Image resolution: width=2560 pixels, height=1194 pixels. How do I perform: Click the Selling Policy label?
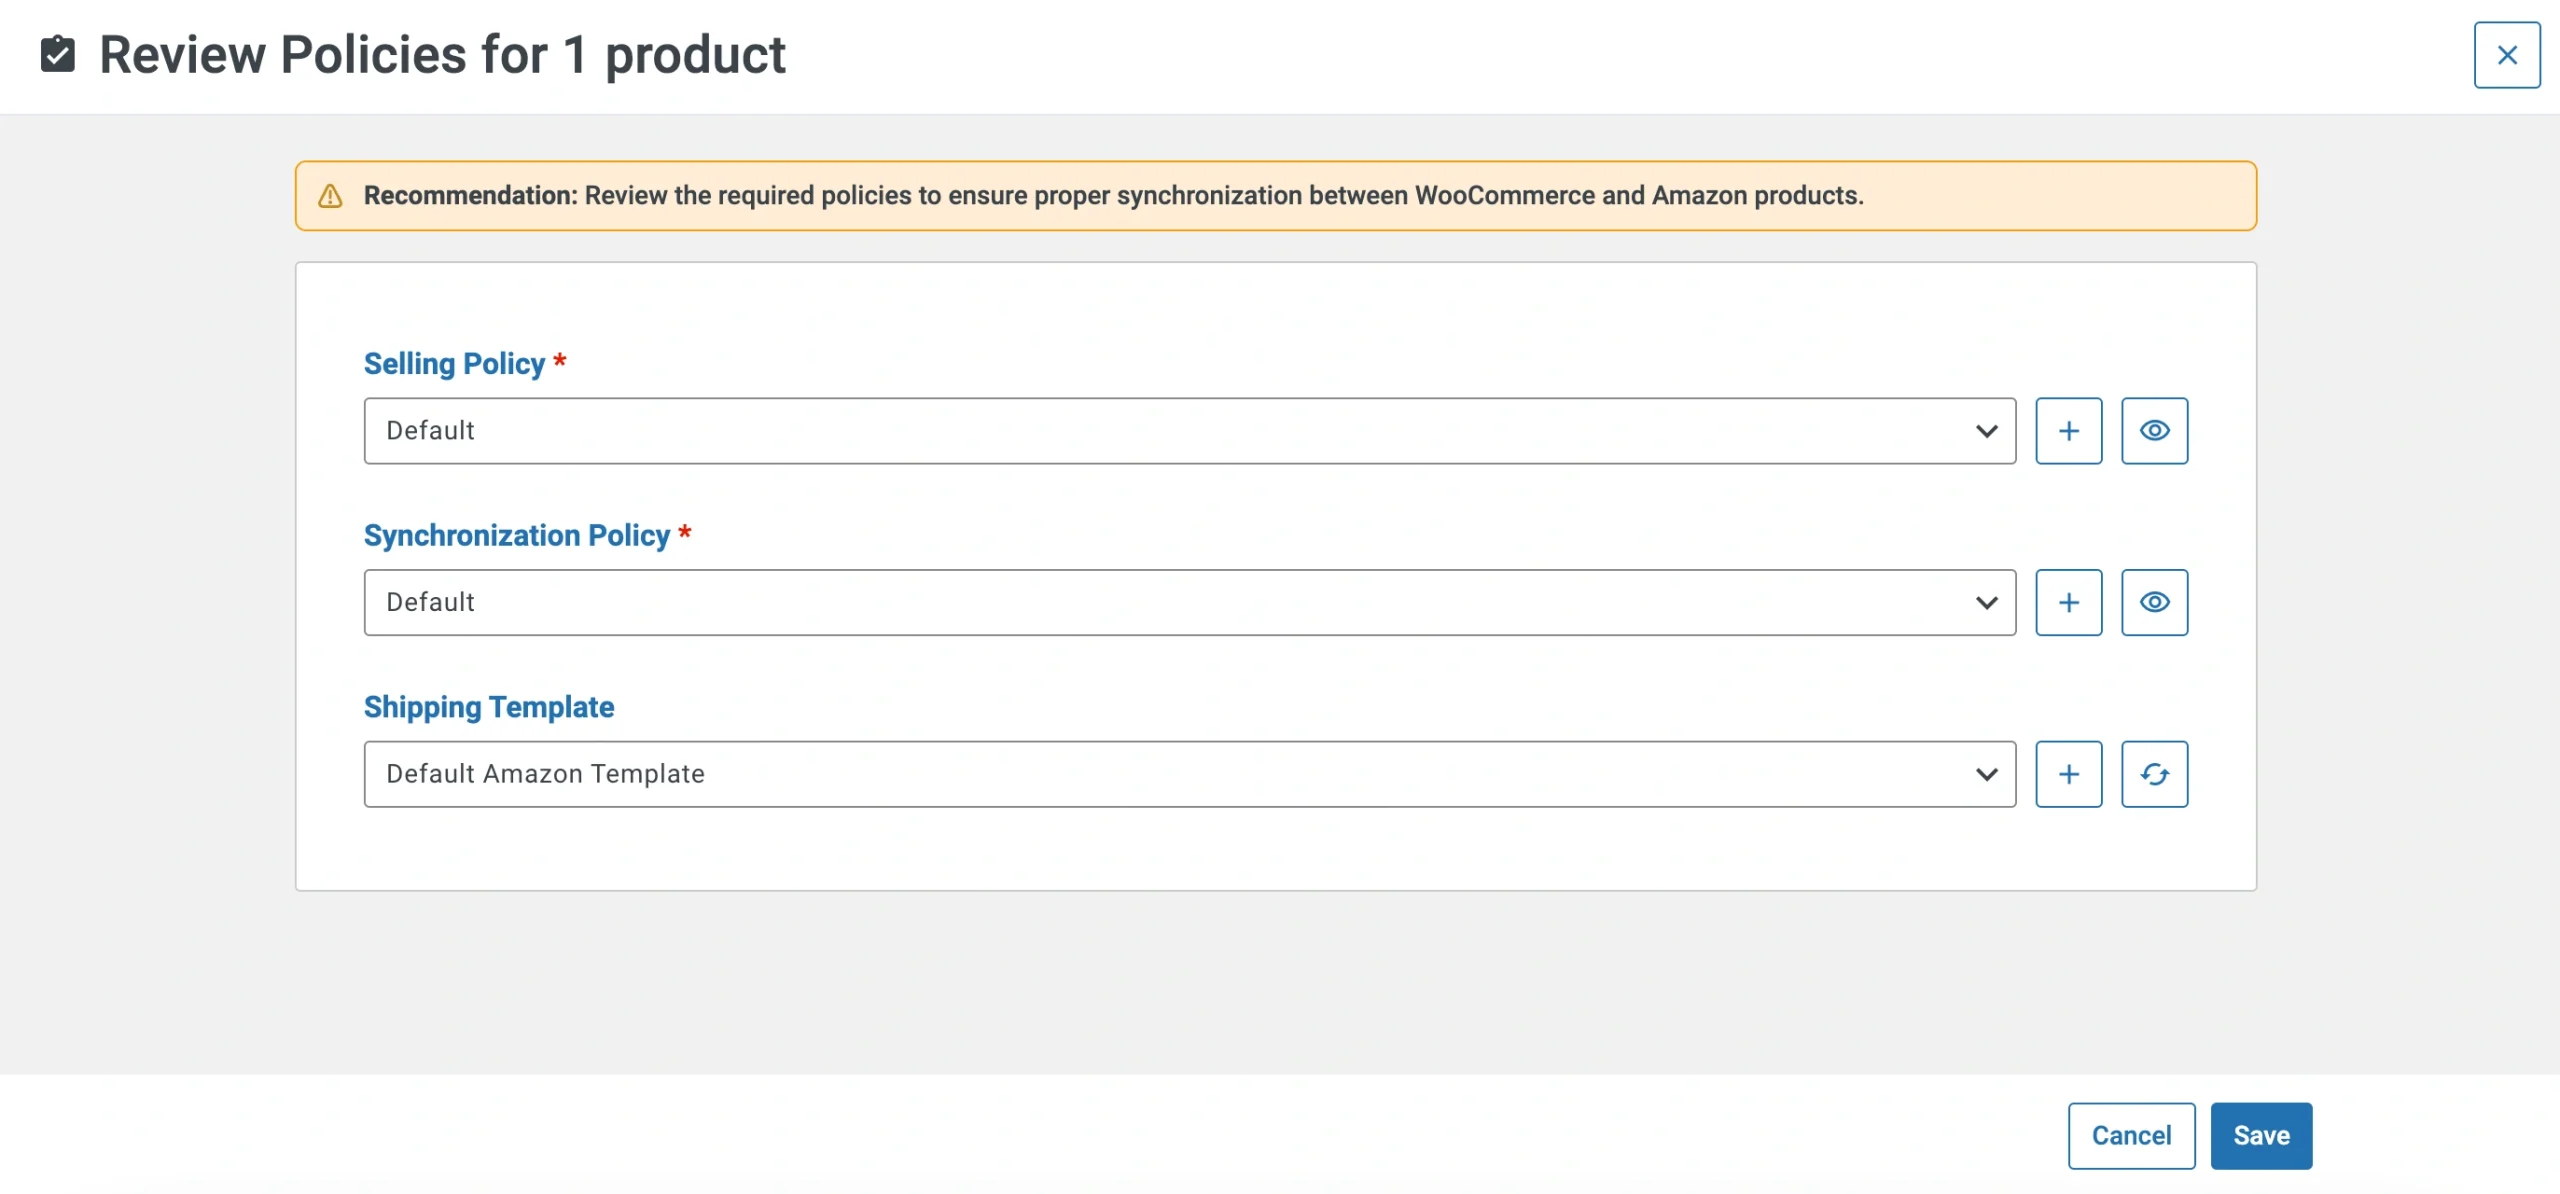[454, 364]
